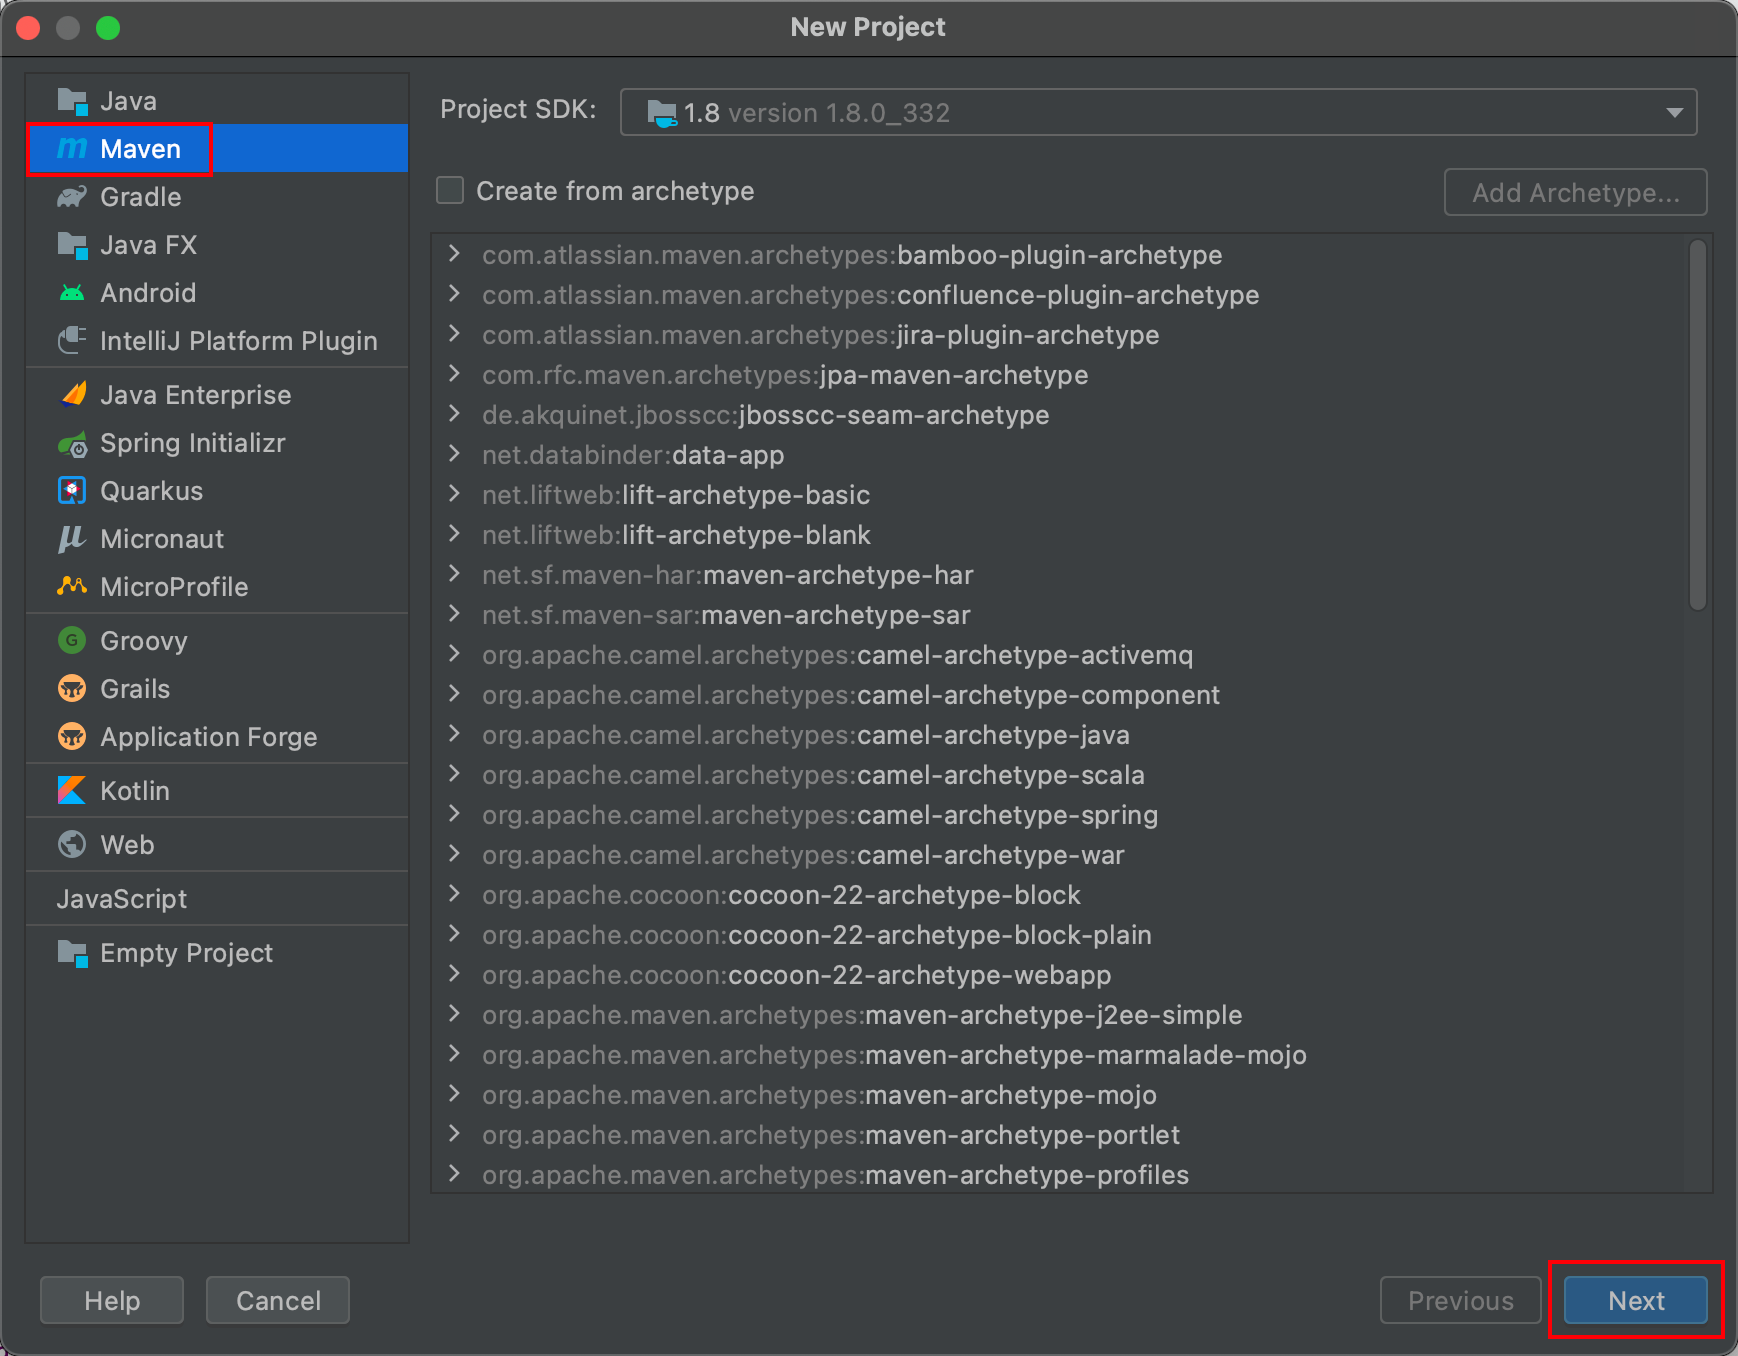Expand bamboo-plugin-archetype row chevron
Viewport: 1738px width, 1356px height.
(x=454, y=253)
